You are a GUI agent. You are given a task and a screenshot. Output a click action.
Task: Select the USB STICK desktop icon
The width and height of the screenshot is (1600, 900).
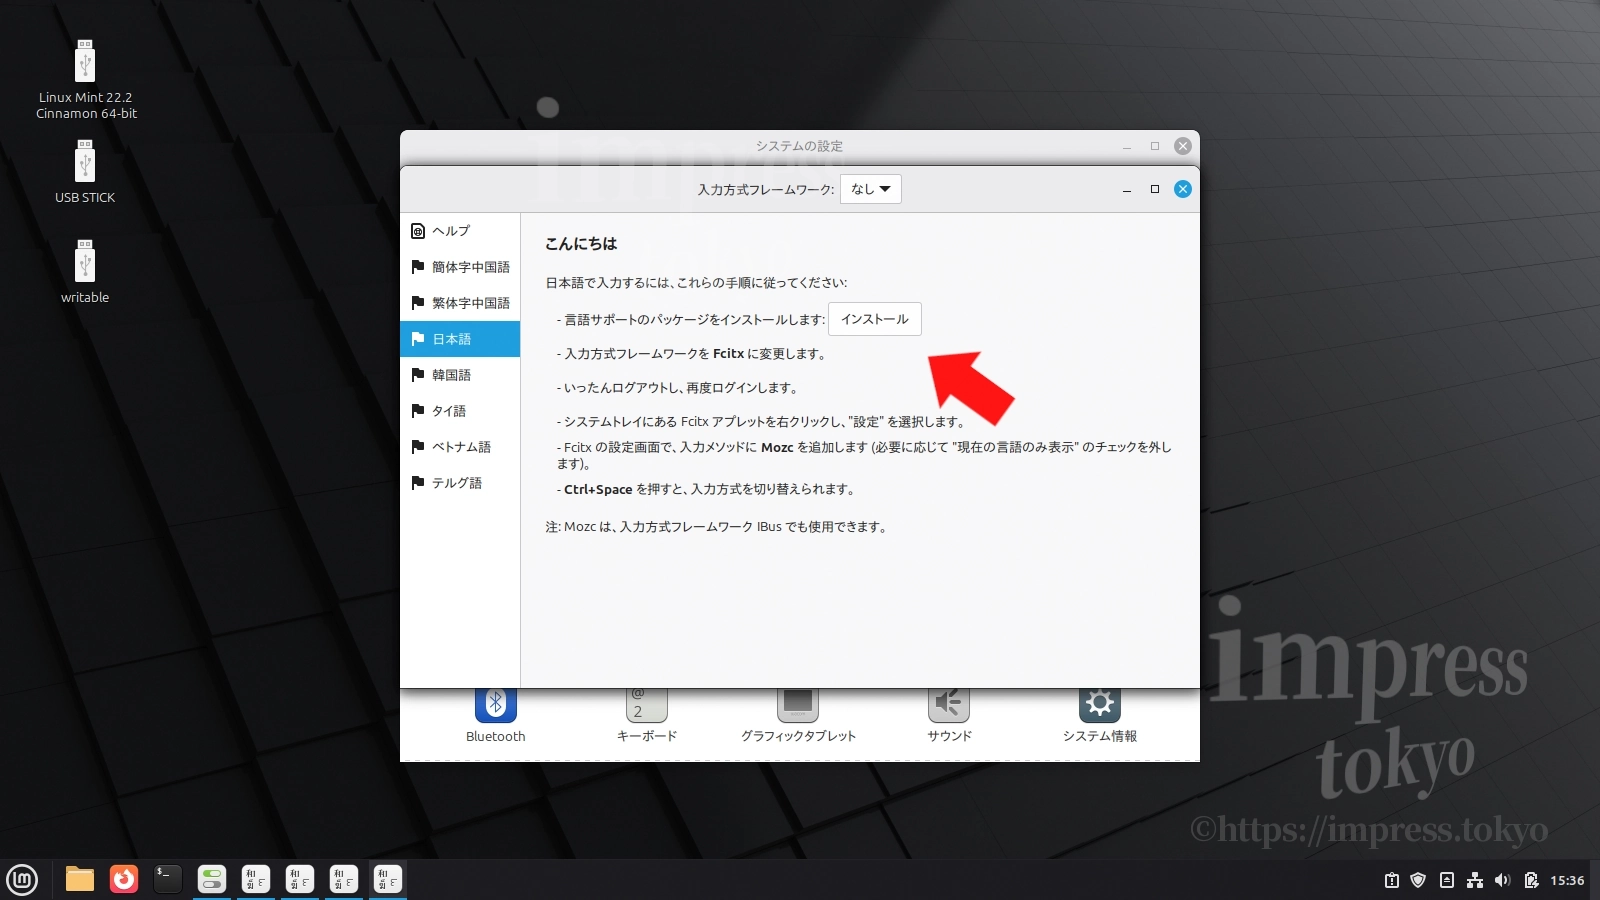(85, 171)
